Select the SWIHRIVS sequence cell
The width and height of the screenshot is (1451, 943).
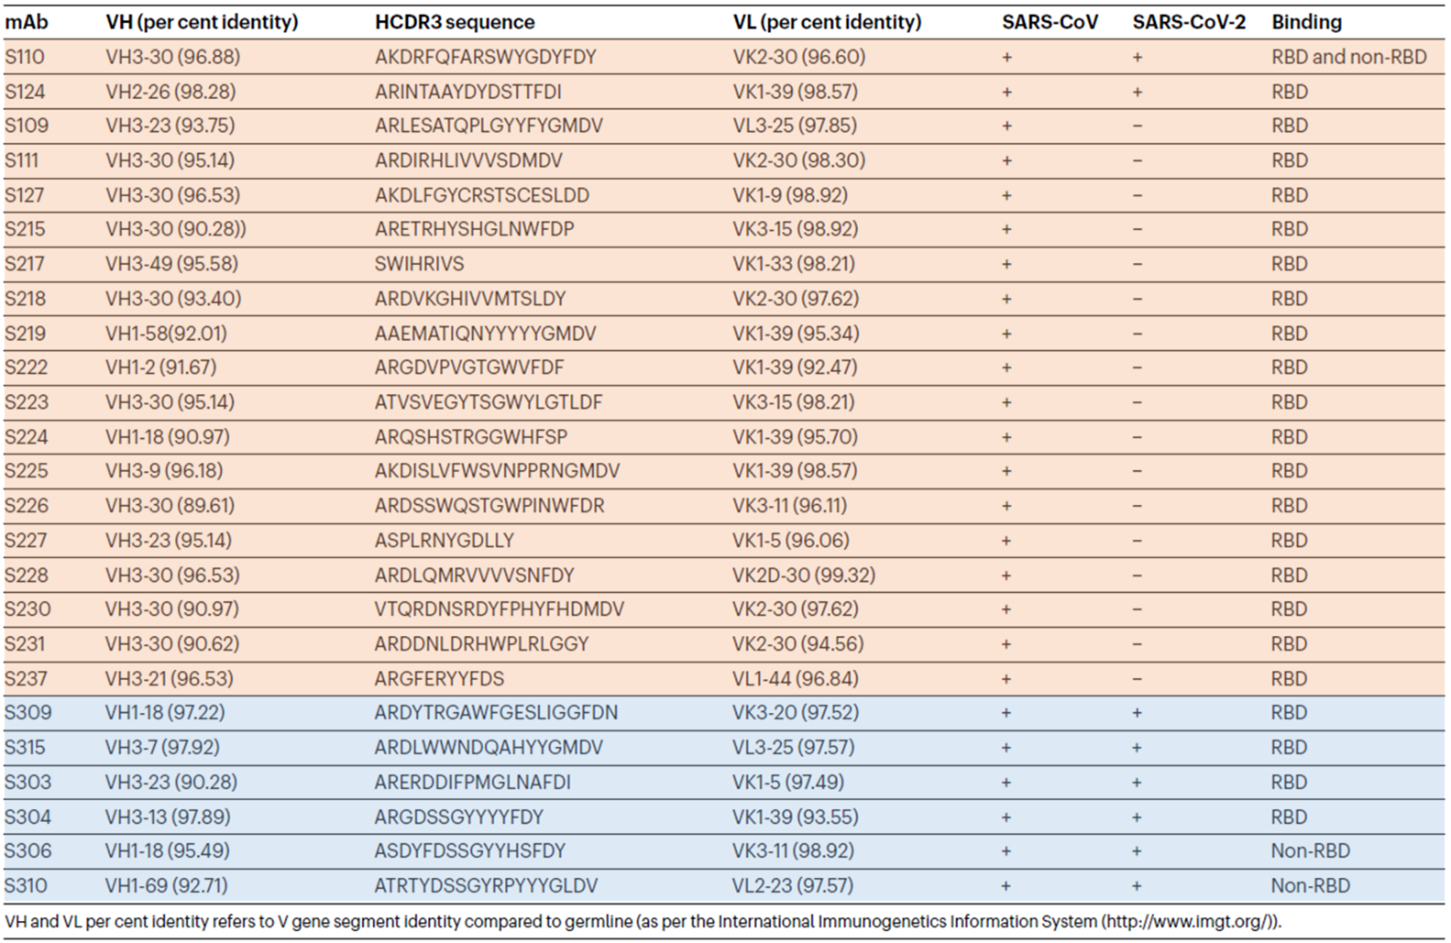pyautogui.click(x=419, y=264)
